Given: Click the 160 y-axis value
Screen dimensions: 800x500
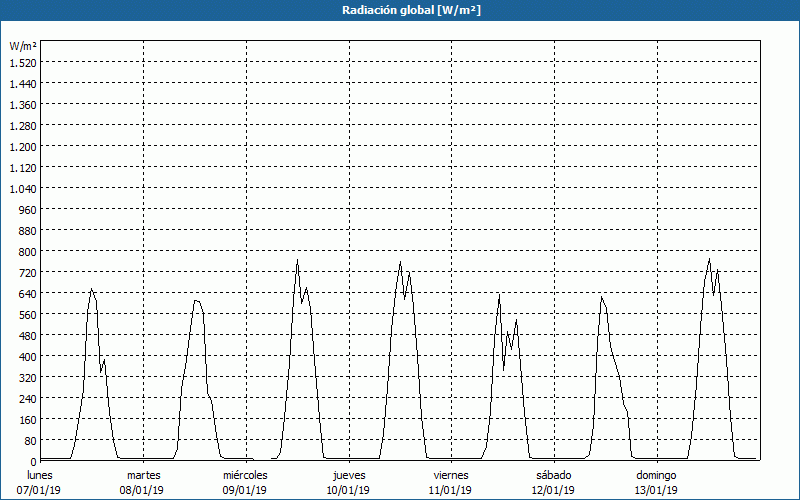Looking at the screenshot, I should 28,420.
